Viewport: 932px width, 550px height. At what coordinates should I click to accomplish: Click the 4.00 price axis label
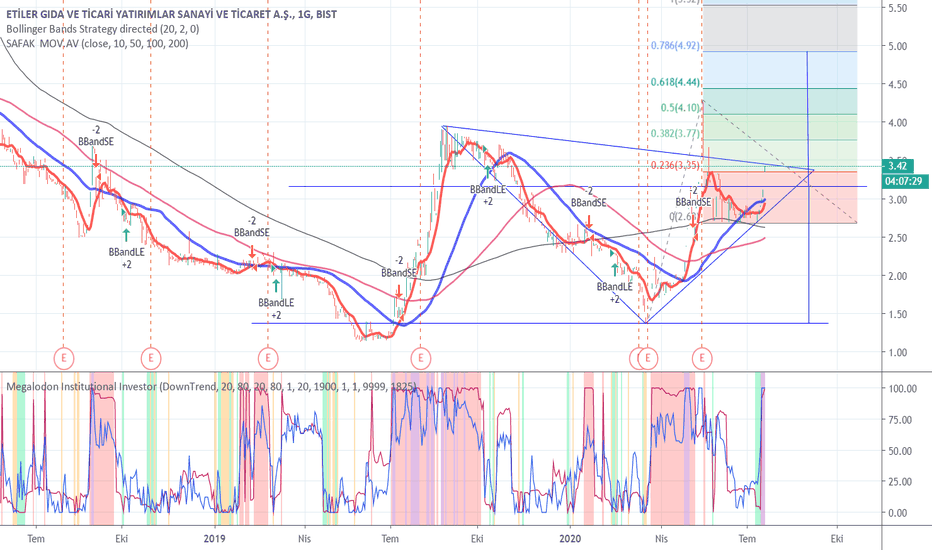898,123
